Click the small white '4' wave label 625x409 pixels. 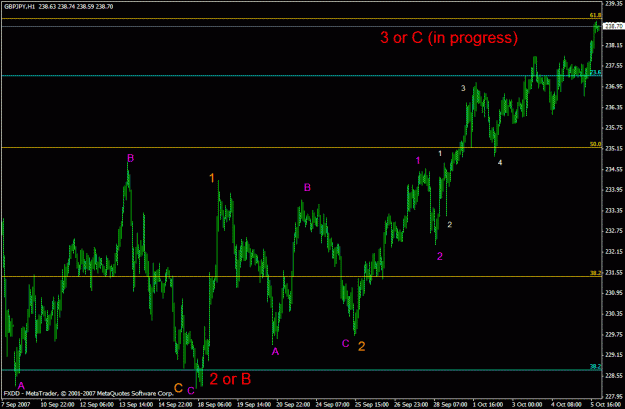pos(500,162)
